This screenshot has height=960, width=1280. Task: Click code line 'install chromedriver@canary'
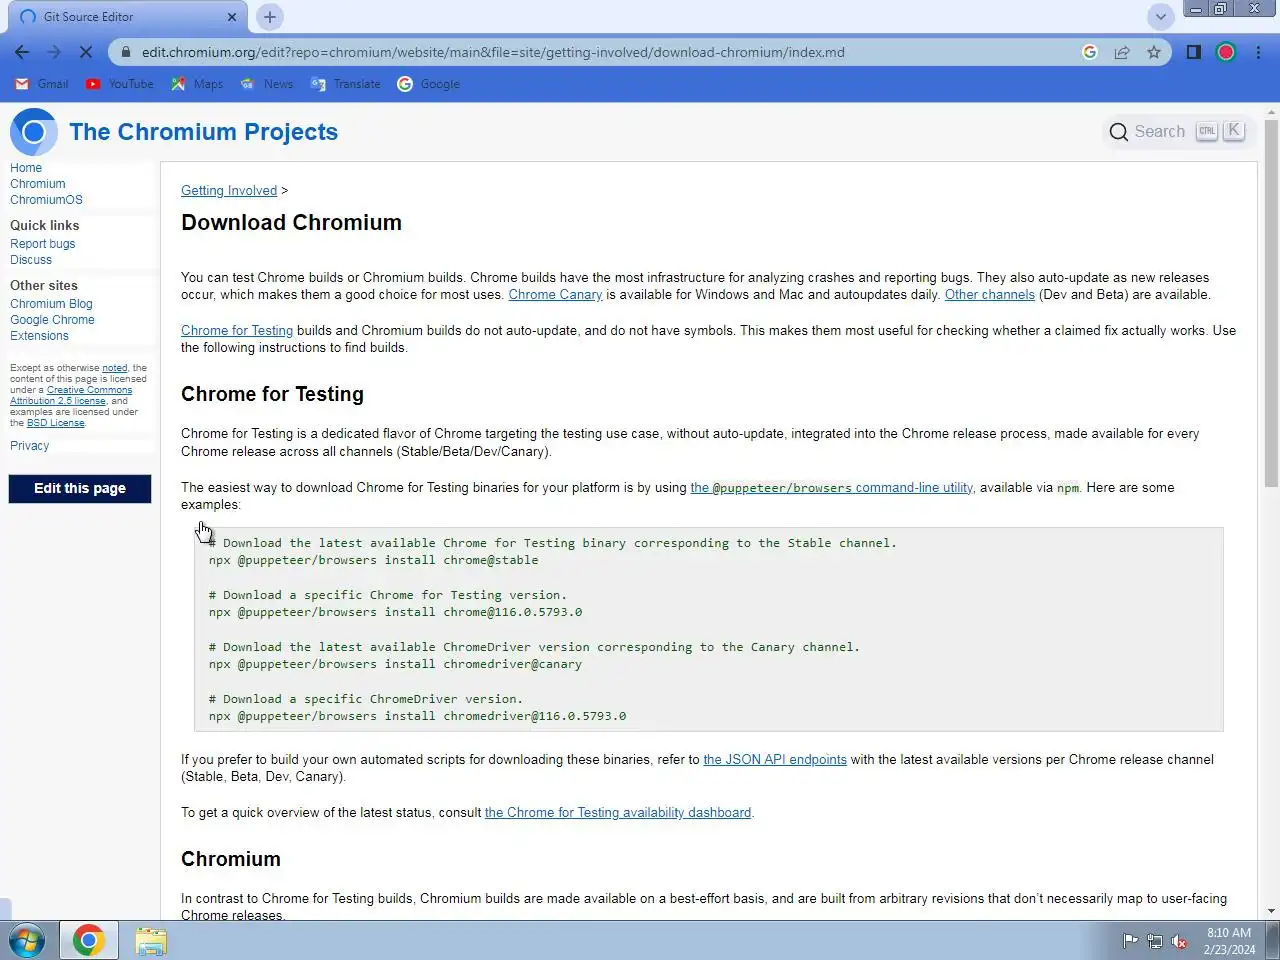pos(395,665)
